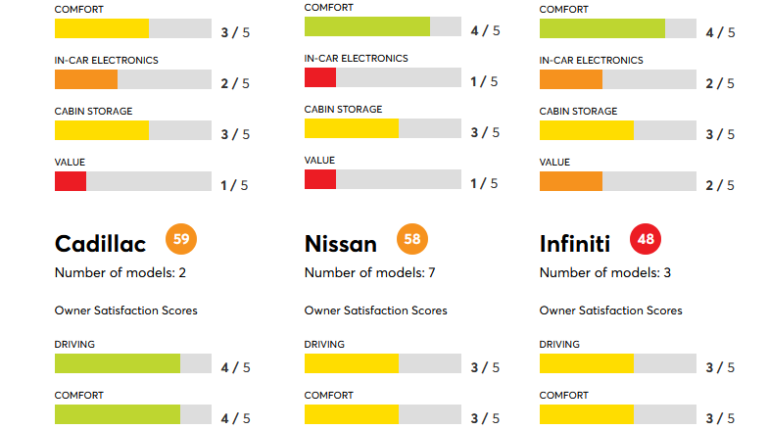
Task: Open the Cadillac brand heading
Action: tap(100, 244)
